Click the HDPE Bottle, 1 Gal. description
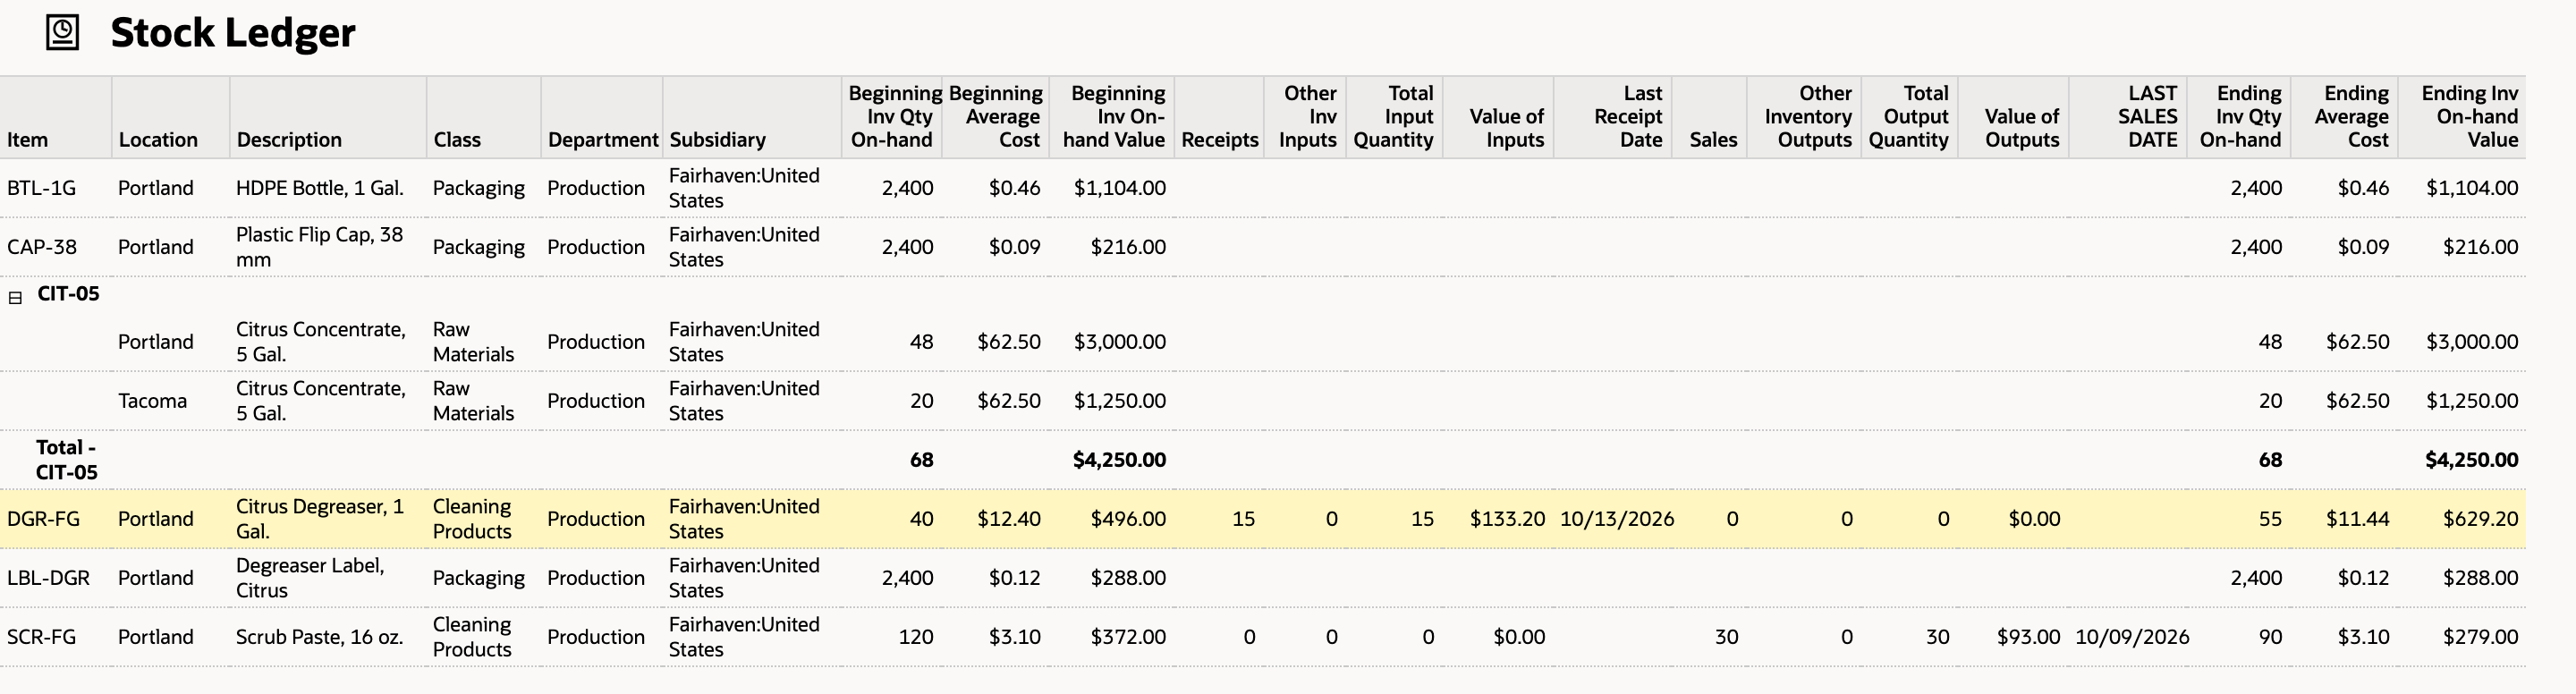The image size is (2576, 694). pos(319,188)
